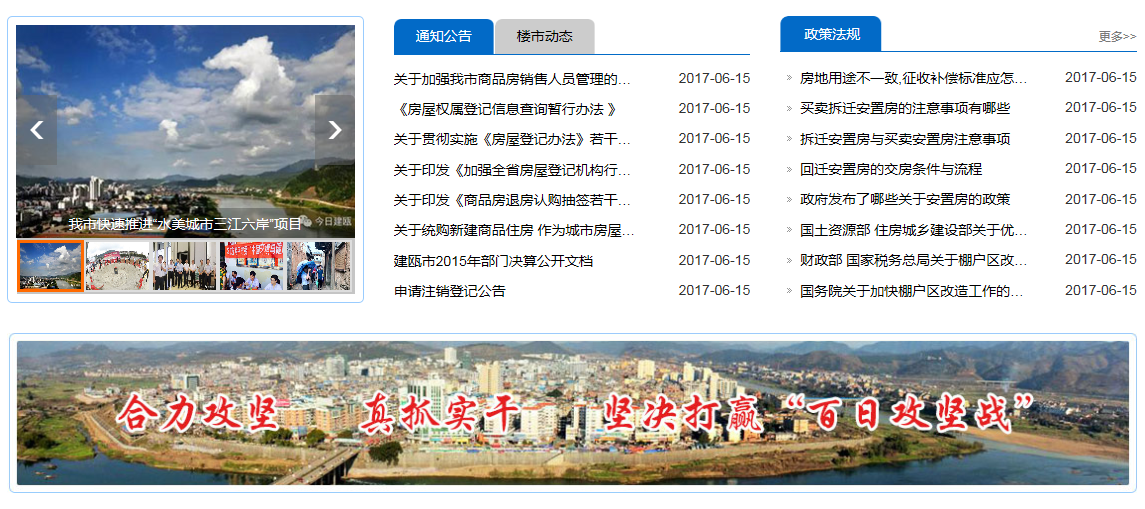Select the thumbnail with red banner meeting
This screenshot has width=1145, height=509.
(x=251, y=266)
